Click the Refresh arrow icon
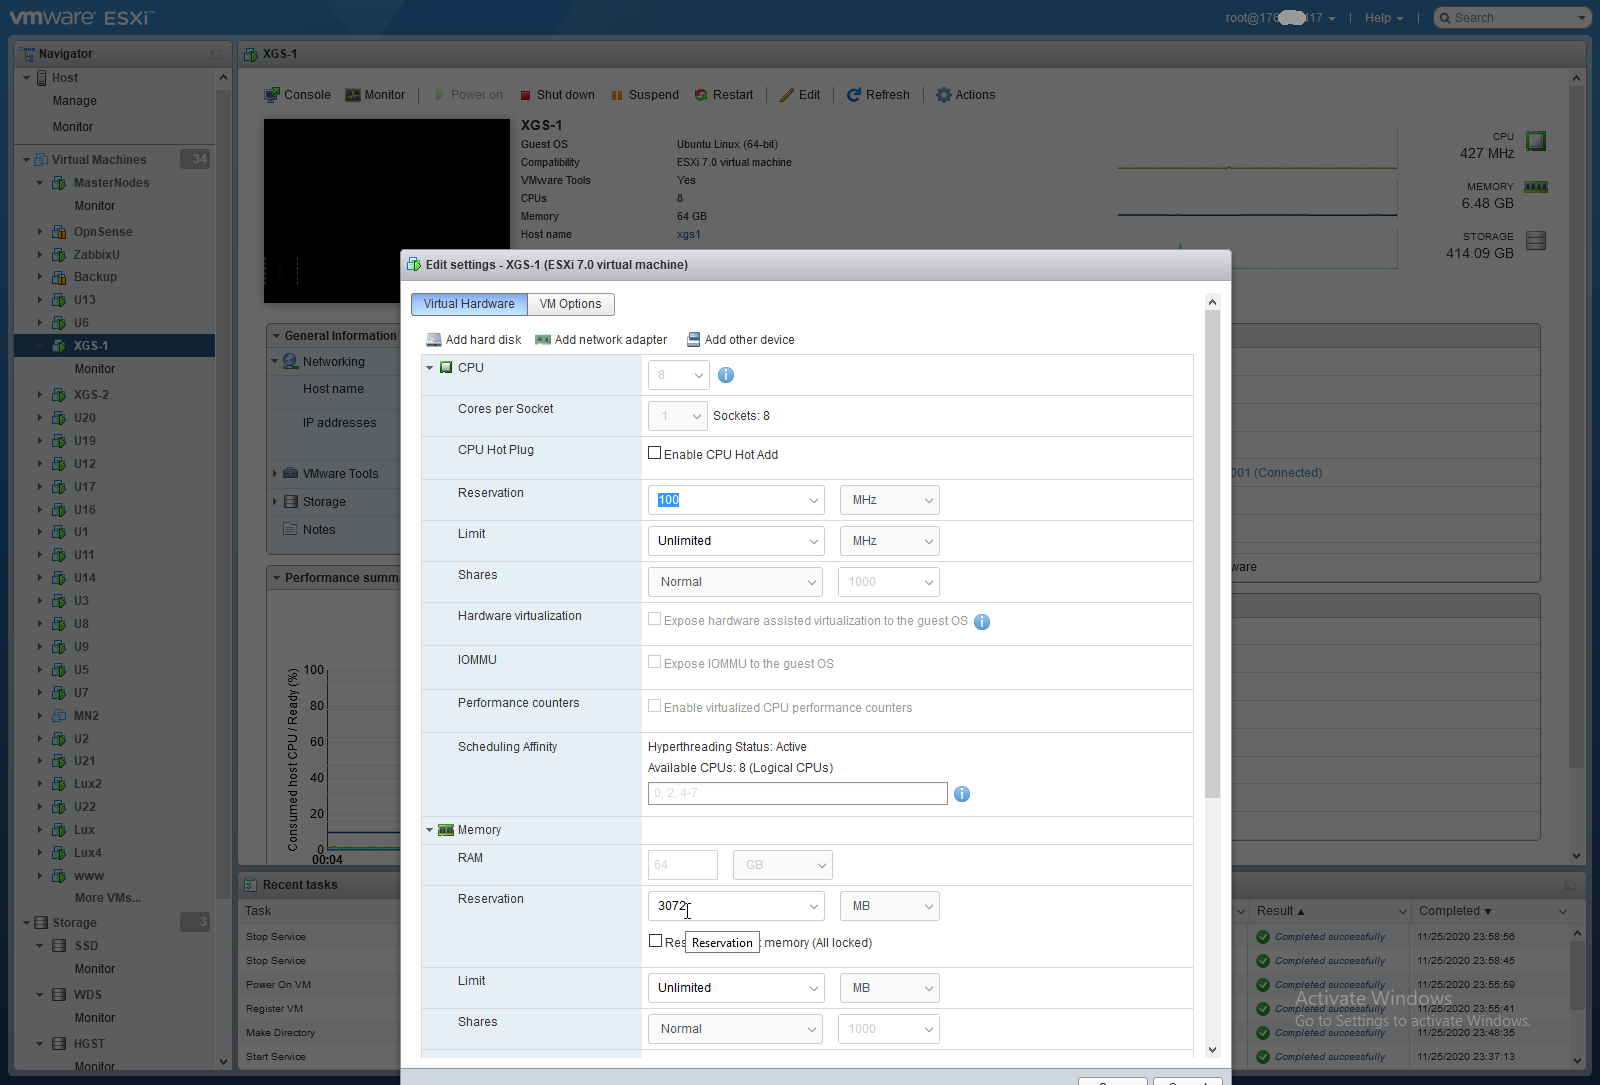The height and width of the screenshot is (1085, 1600). [854, 95]
